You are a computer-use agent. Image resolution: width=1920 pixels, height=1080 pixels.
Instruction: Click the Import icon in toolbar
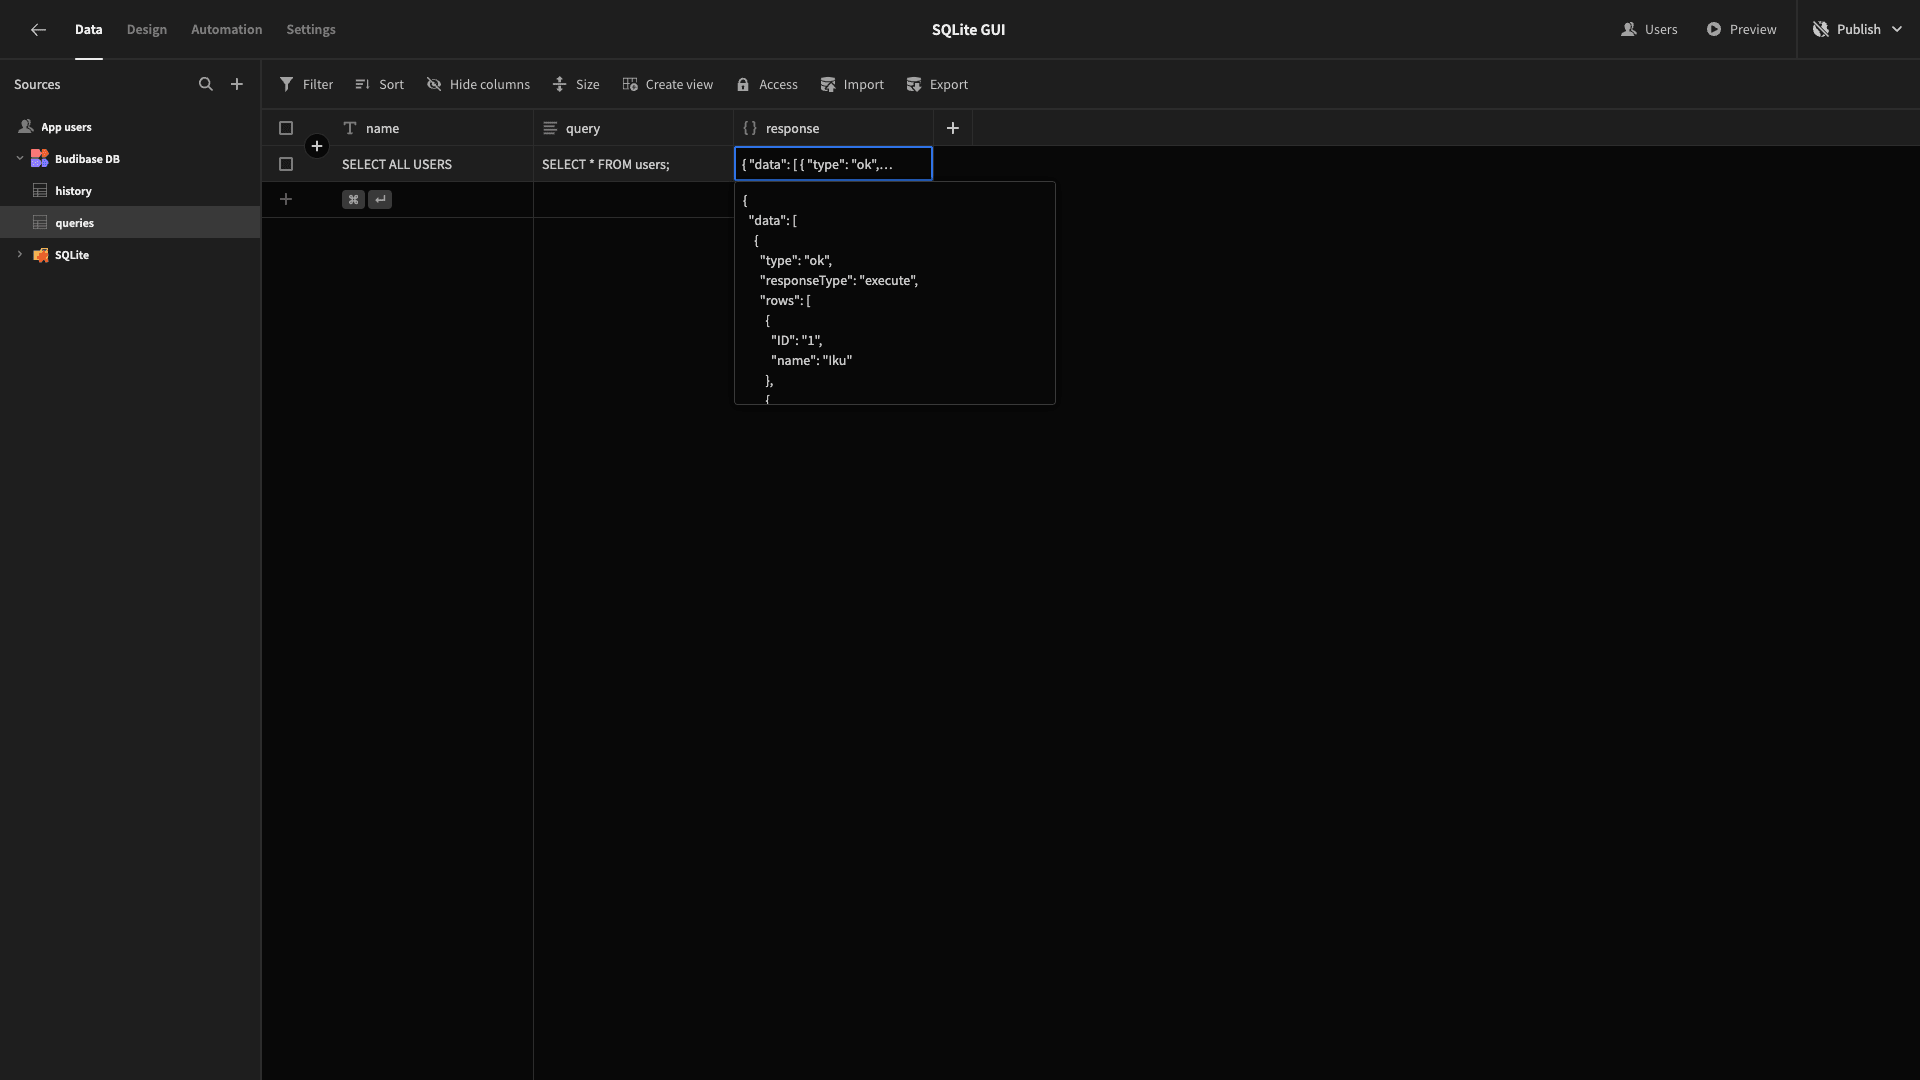[x=828, y=85]
